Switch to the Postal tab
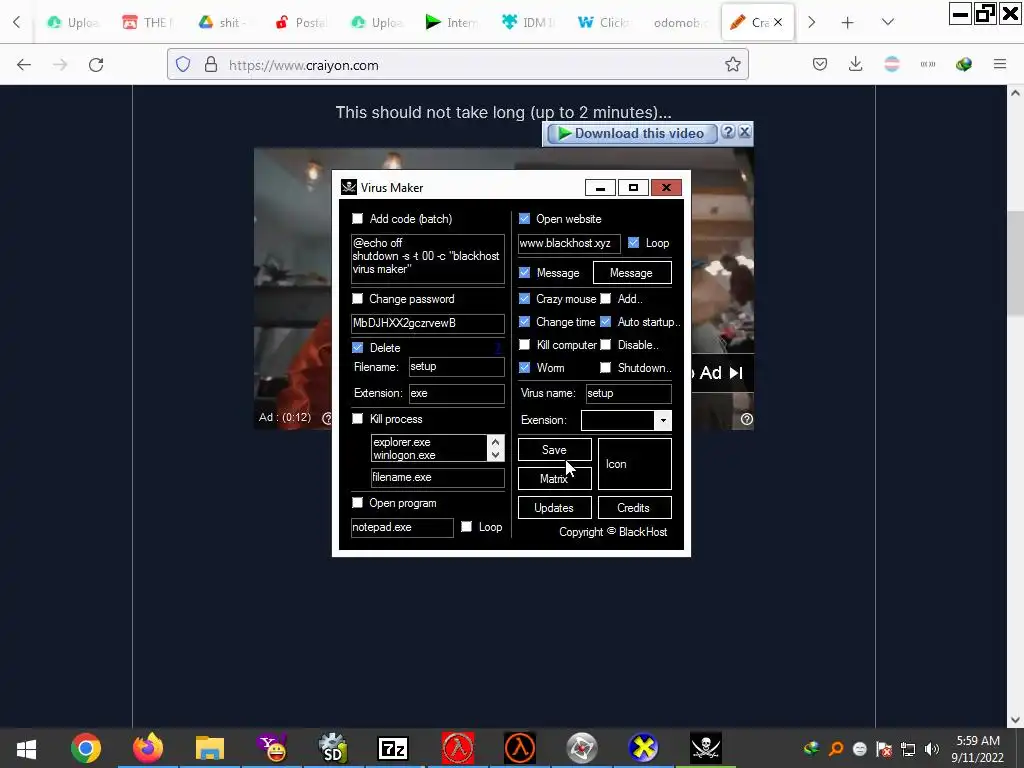The image size is (1024, 768). [301, 23]
